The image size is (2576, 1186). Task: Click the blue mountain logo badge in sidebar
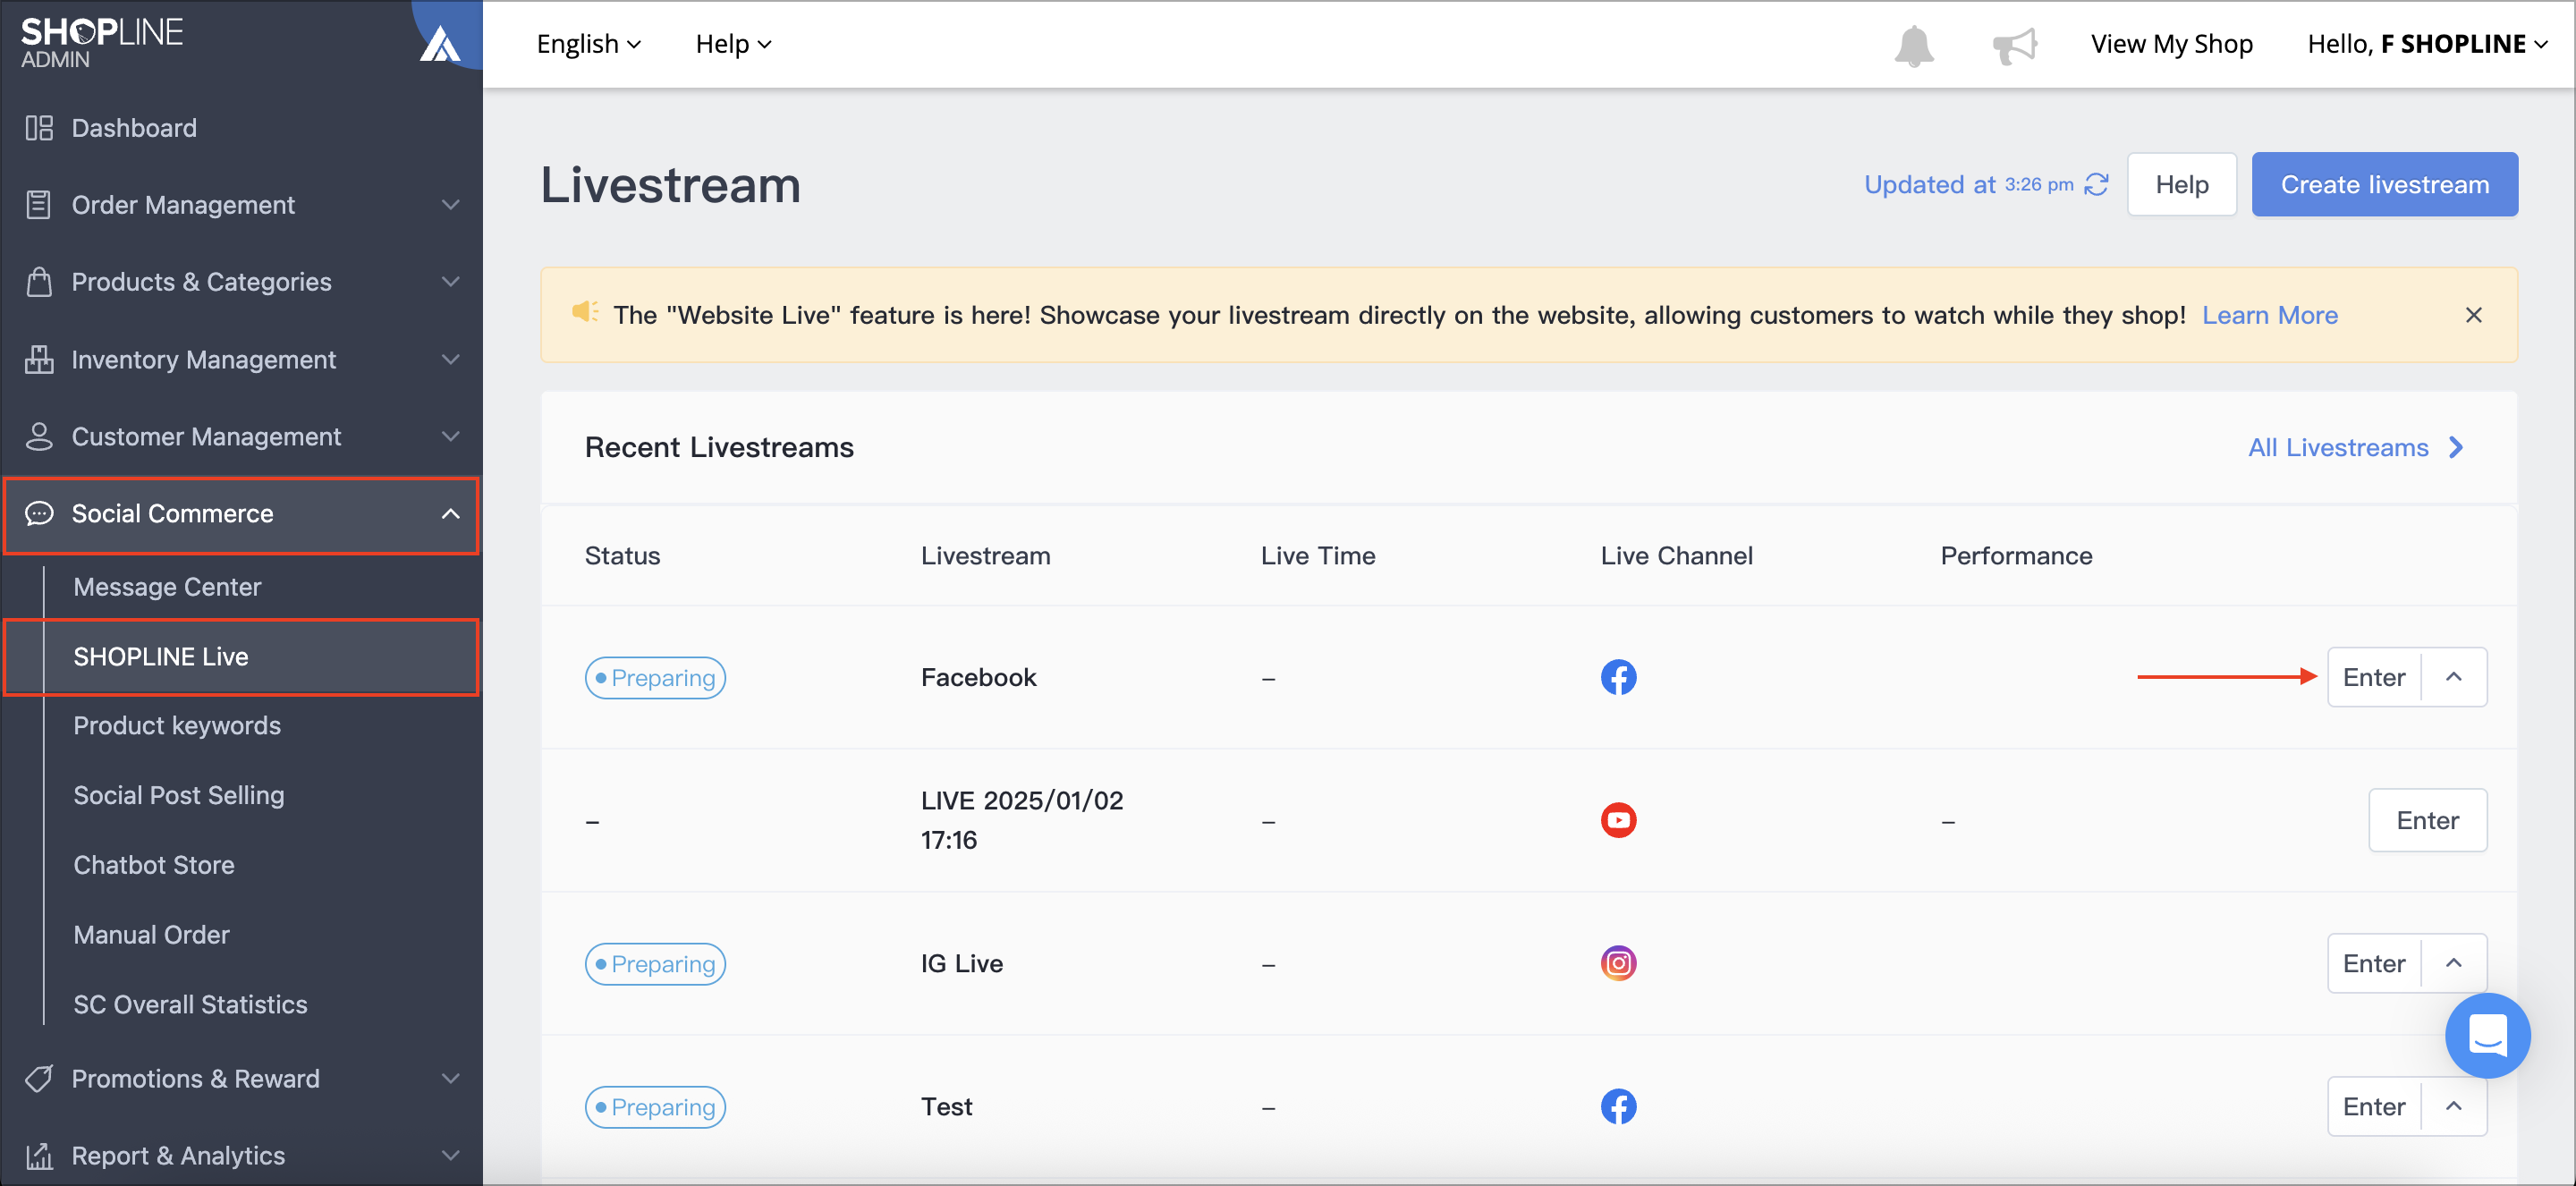pyautogui.click(x=440, y=44)
